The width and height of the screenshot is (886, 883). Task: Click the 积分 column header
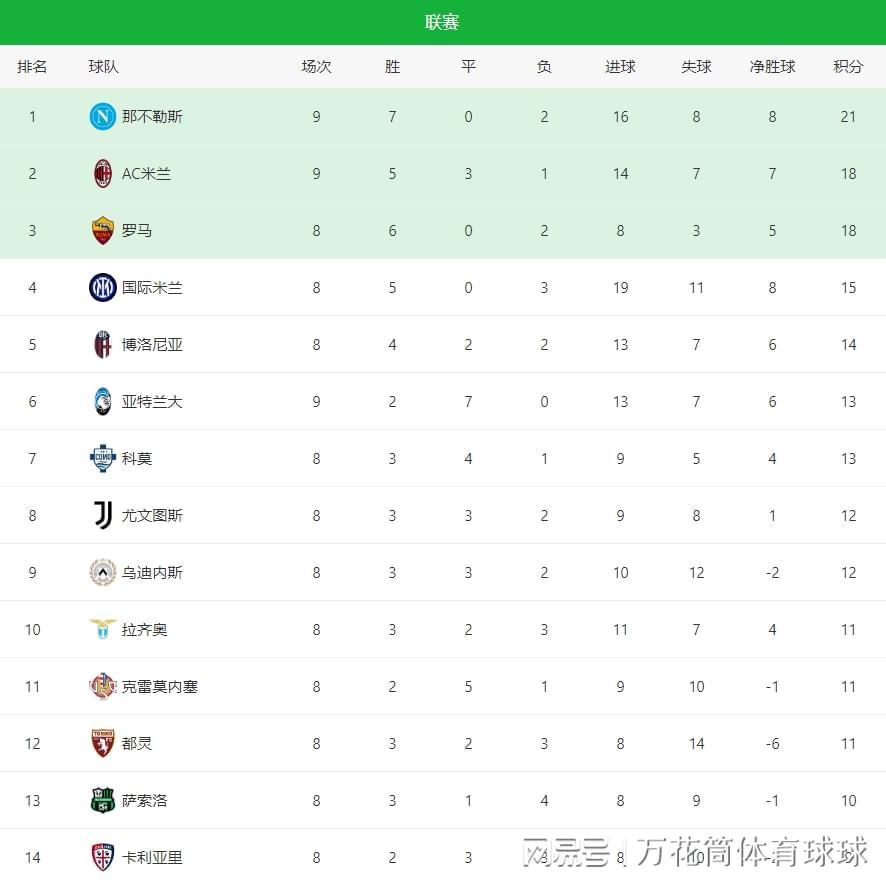click(x=848, y=67)
